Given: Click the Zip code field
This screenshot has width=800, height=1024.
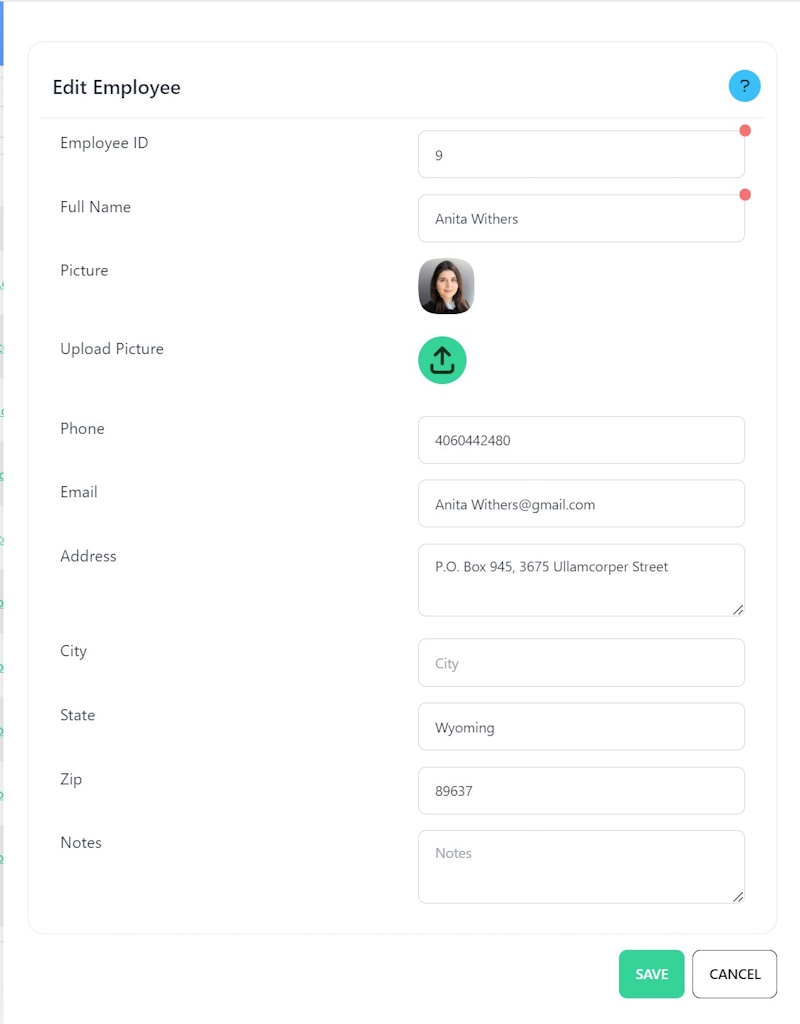Looking at the screenshot, I should click(581, 791).
